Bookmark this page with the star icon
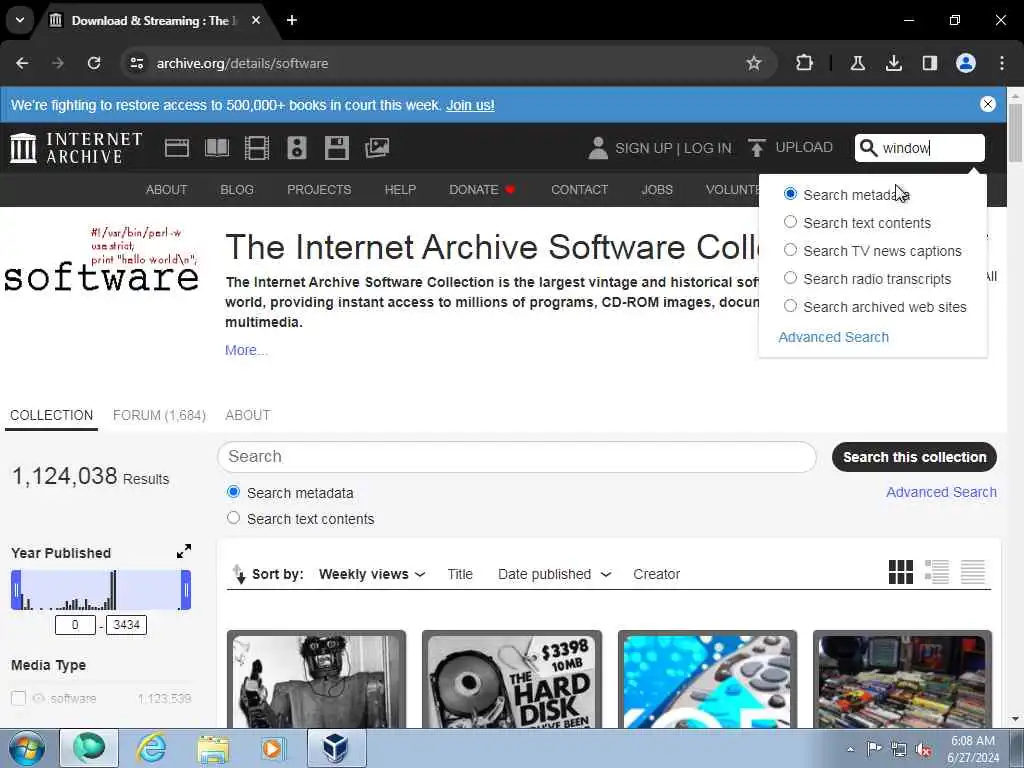Viewport: 1024px width, 768px height. pos(754,63)
